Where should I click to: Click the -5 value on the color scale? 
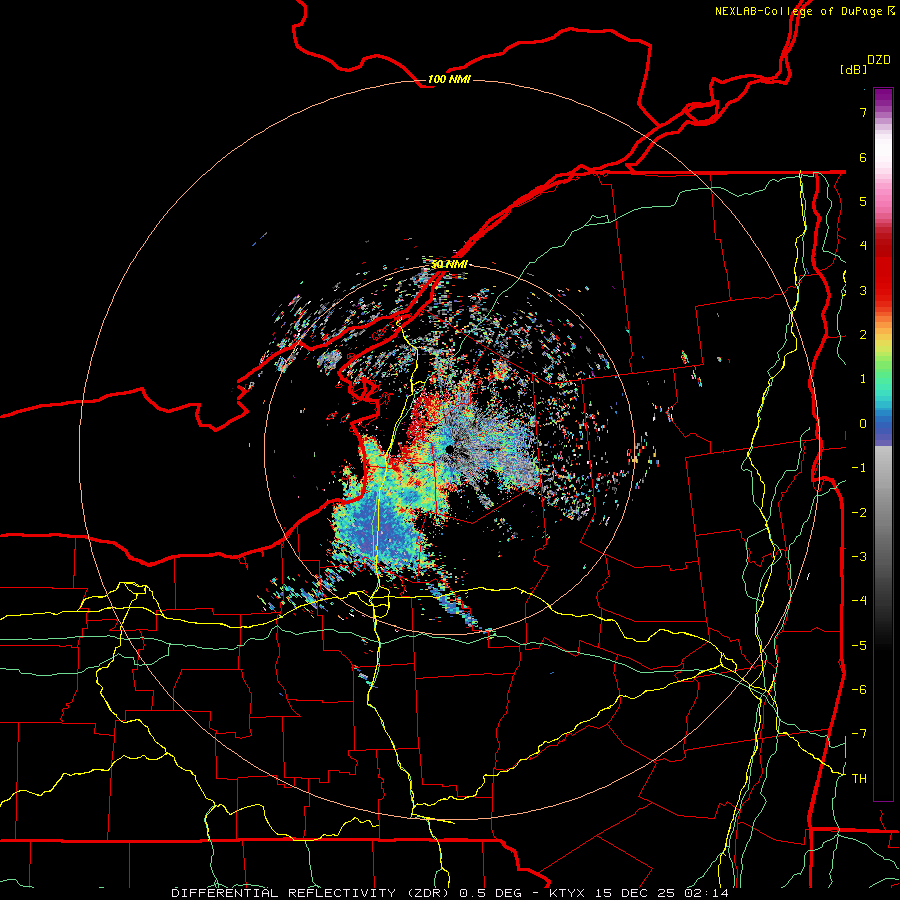[x=859, y=646]
